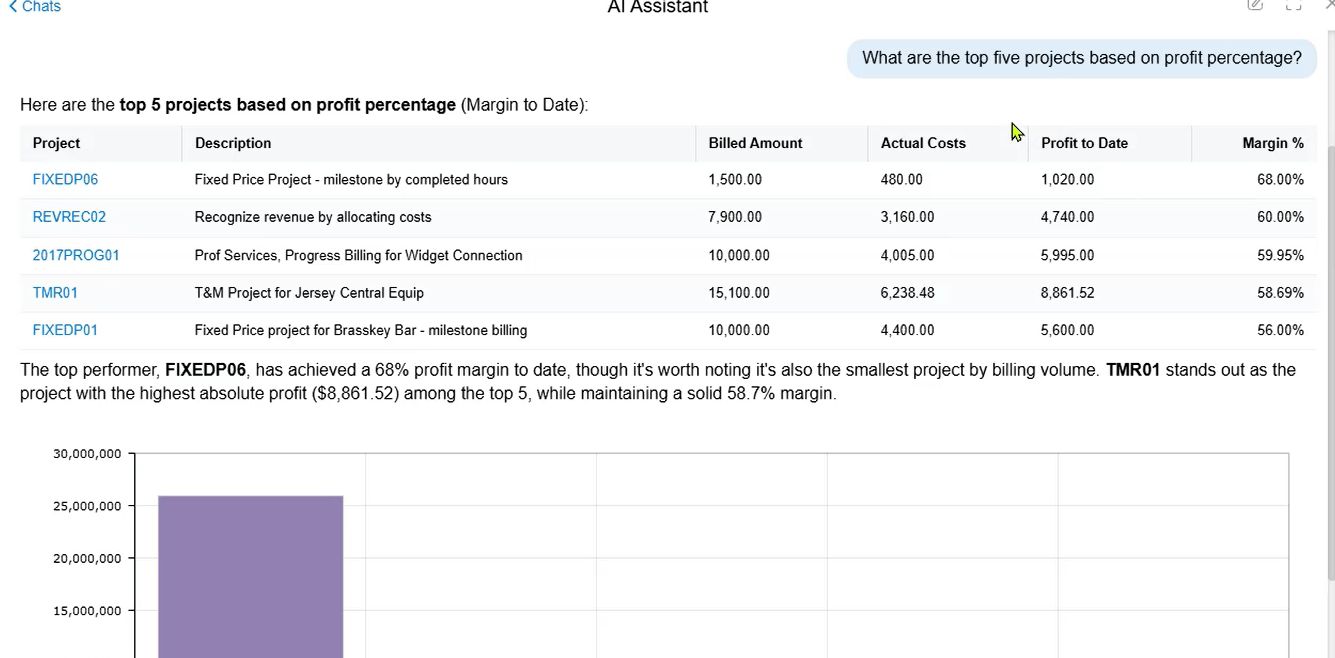1335x658 pixels.
Task: Click actual costs 4,400.00
Action: [907, 330]
